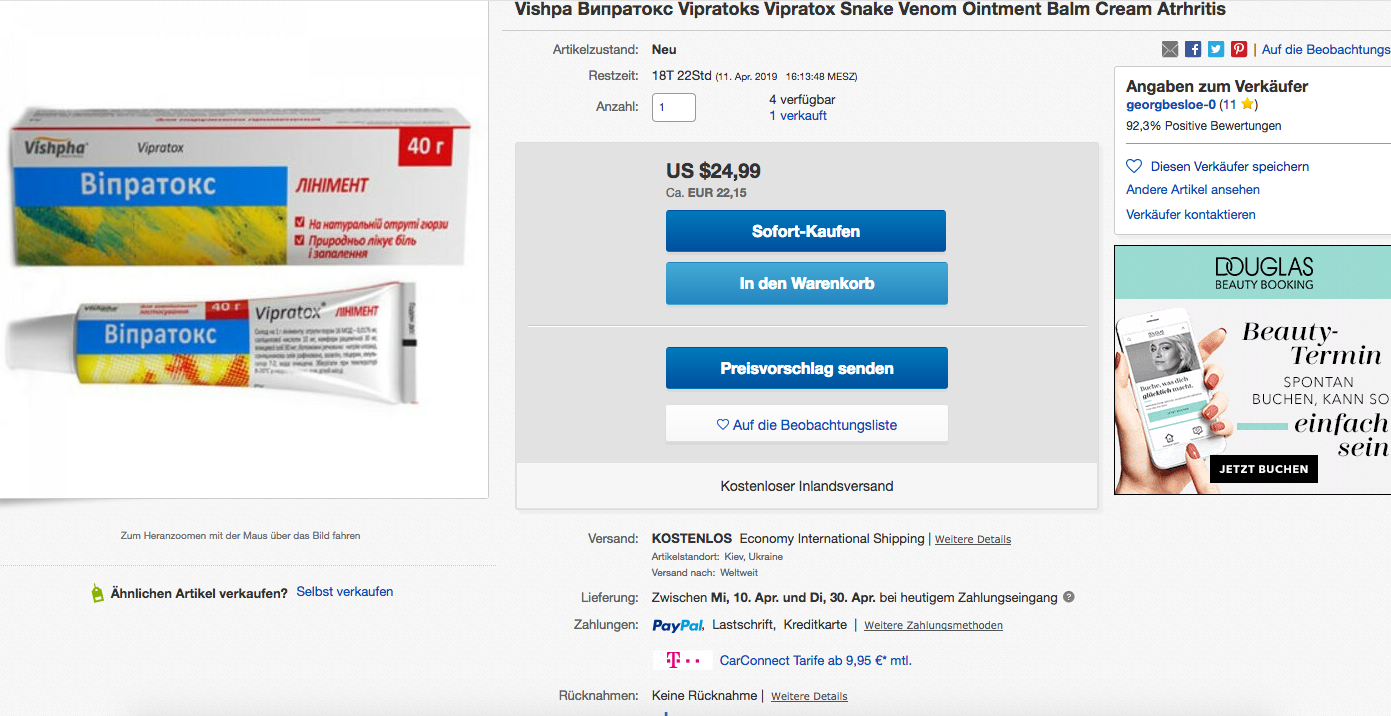
Task: Click the Vipratox product image
Action: [x=240, y=250]
